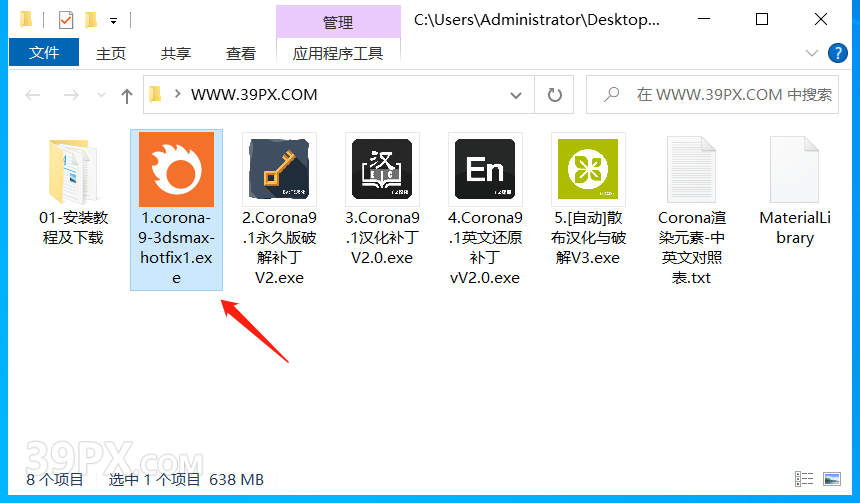This screenshot has height=503, width=860.
Task: Switch to details view in status bar
Action: pos(804,479)
